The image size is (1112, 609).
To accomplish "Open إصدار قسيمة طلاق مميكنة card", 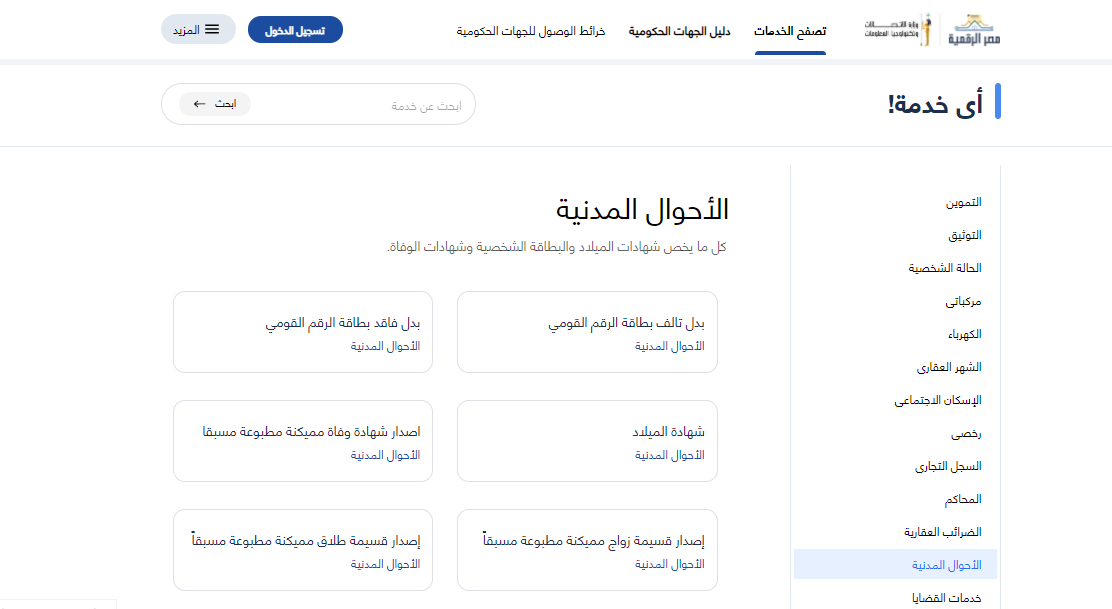I will [x=303, y=550].
